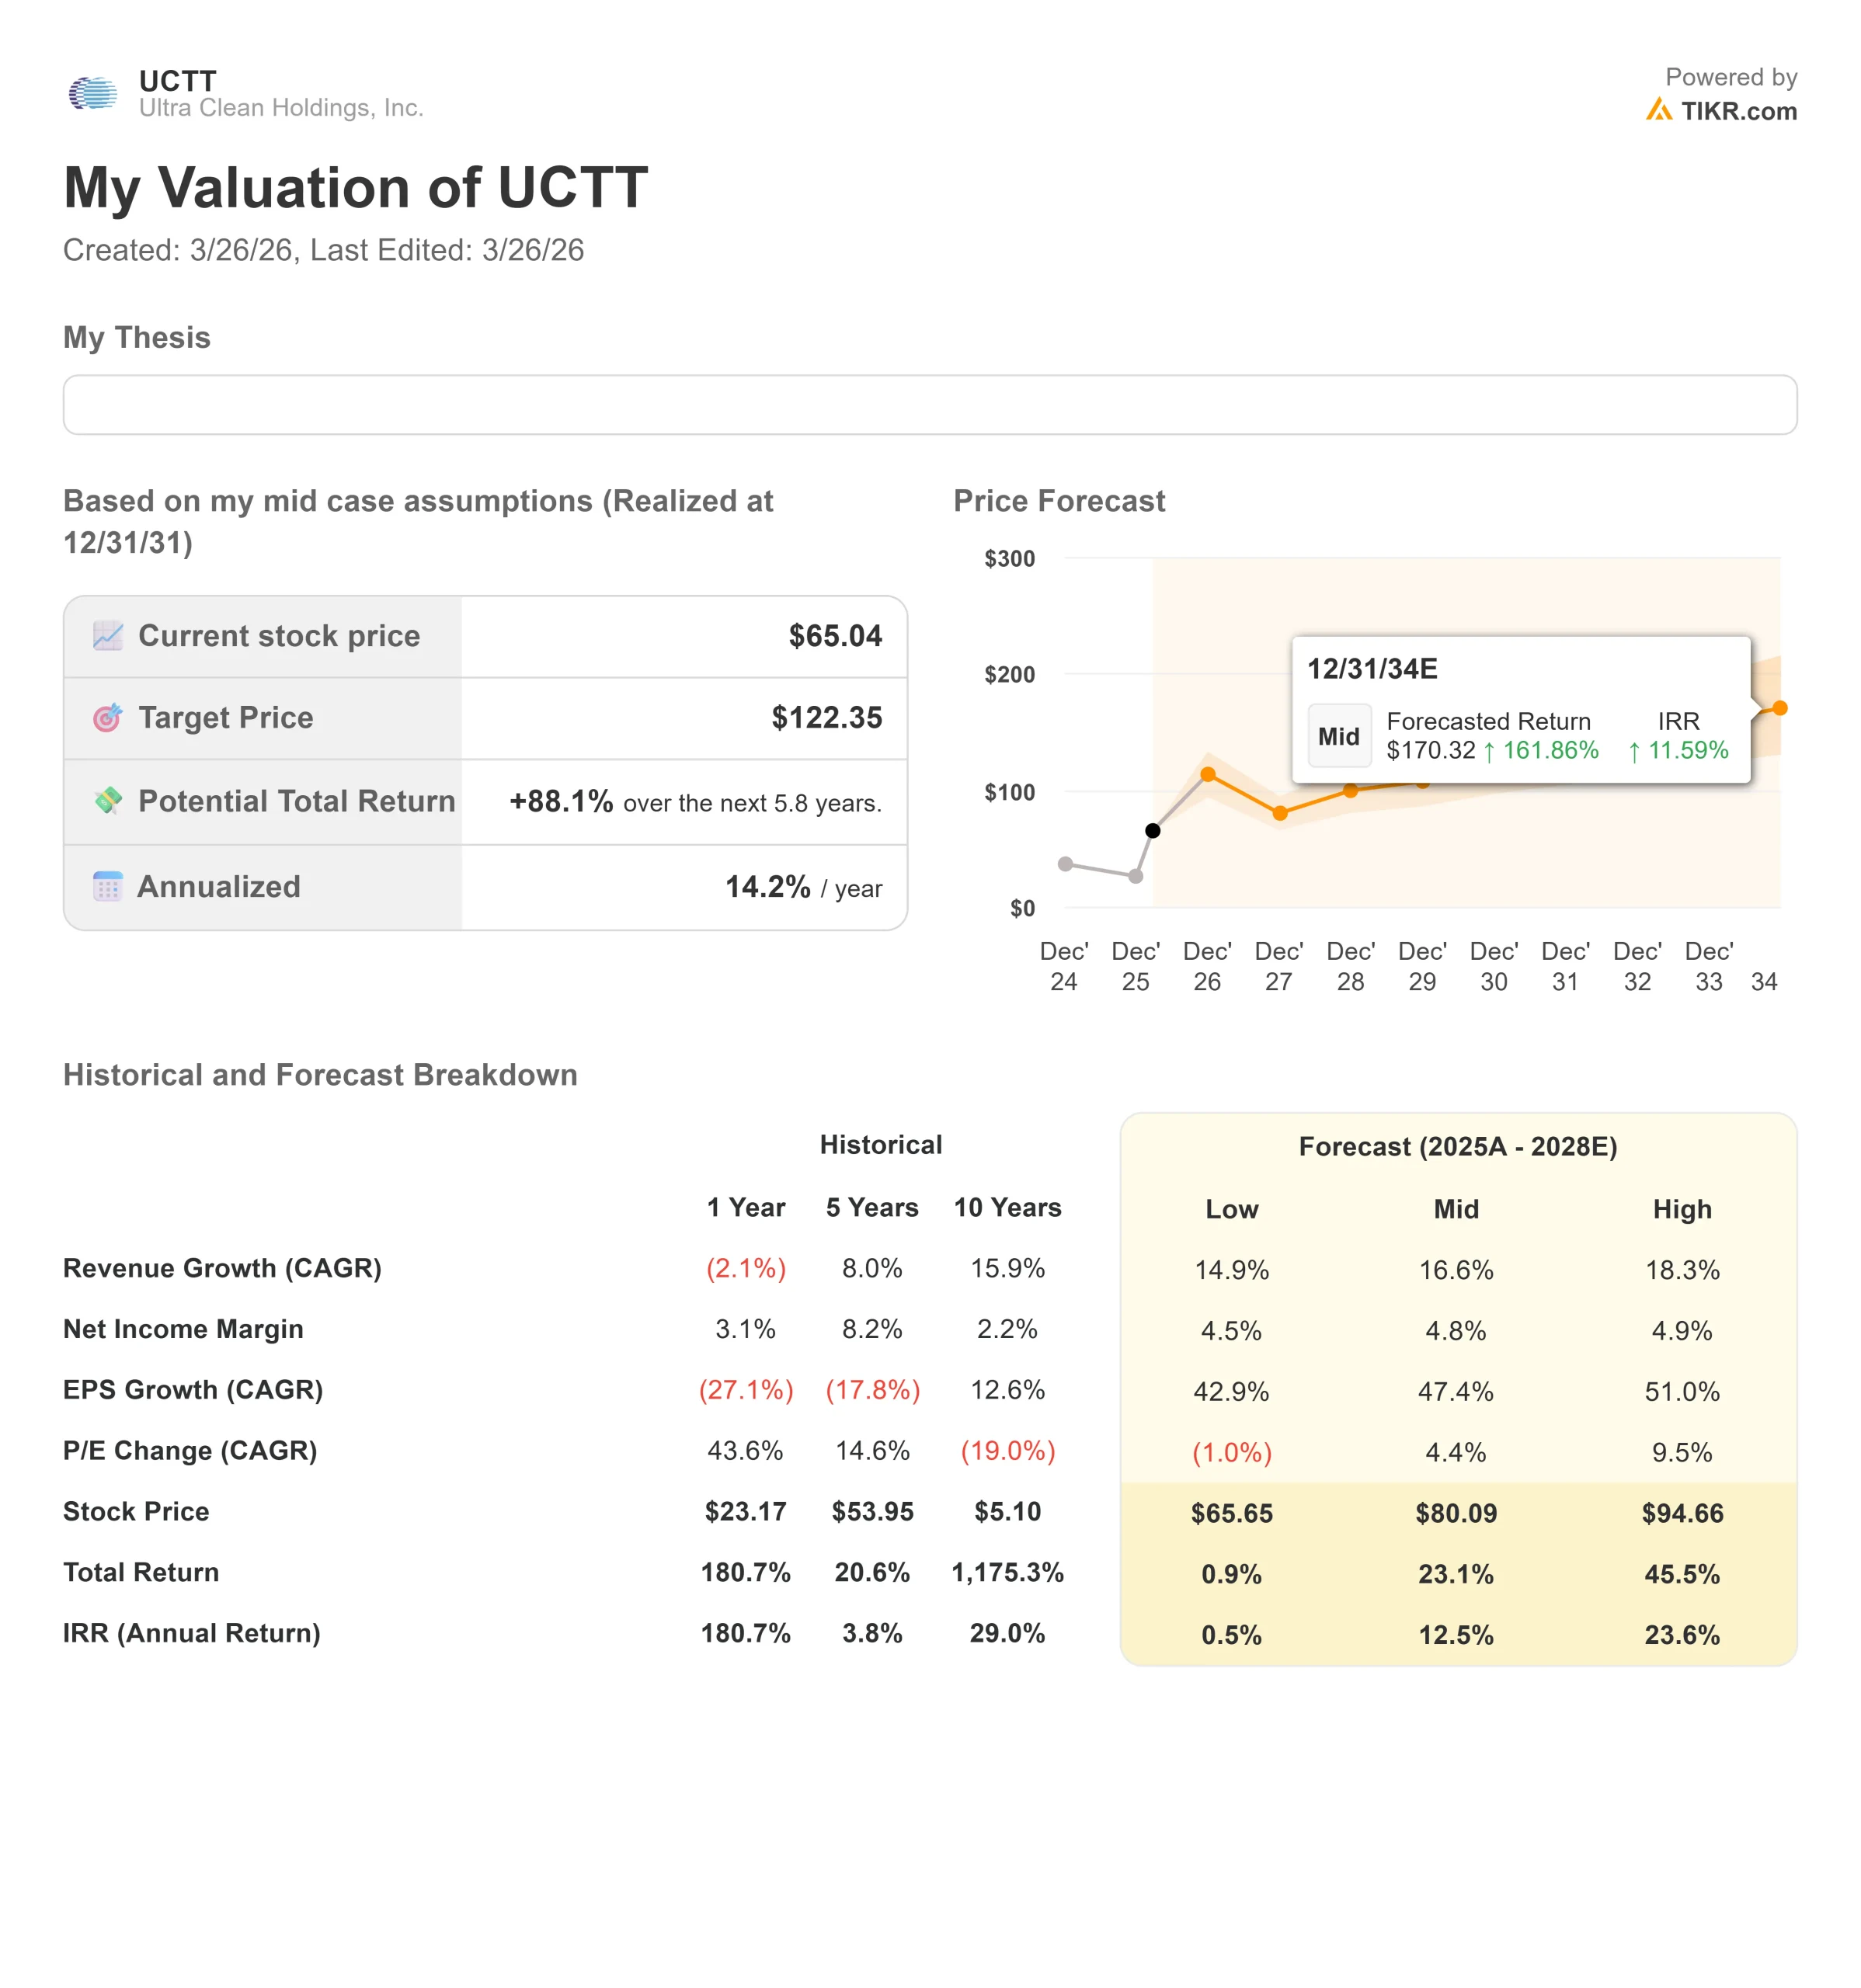Click inside the My Thesis text field

click(930, 404)
